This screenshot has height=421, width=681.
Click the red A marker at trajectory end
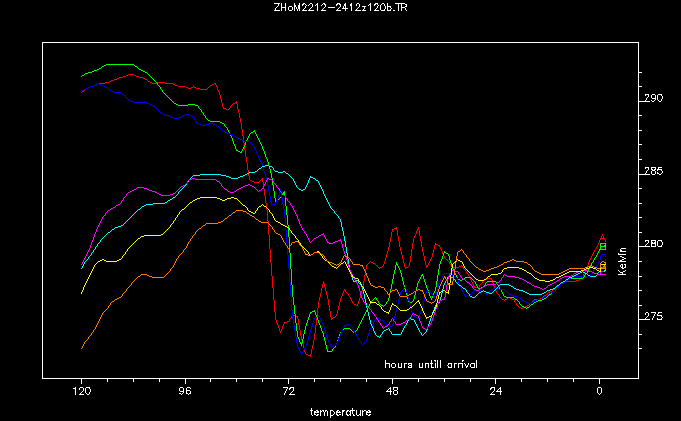tap(602, 237)
